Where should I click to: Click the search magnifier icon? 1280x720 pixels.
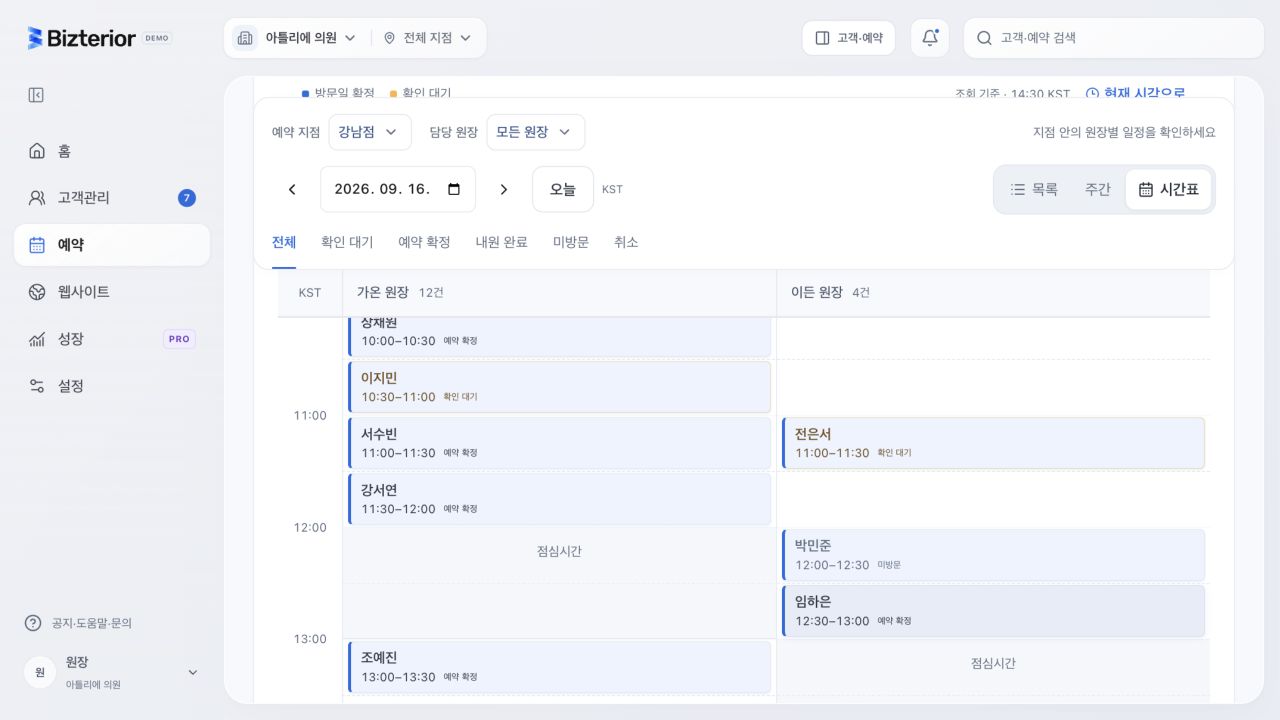tap(984, 38)
